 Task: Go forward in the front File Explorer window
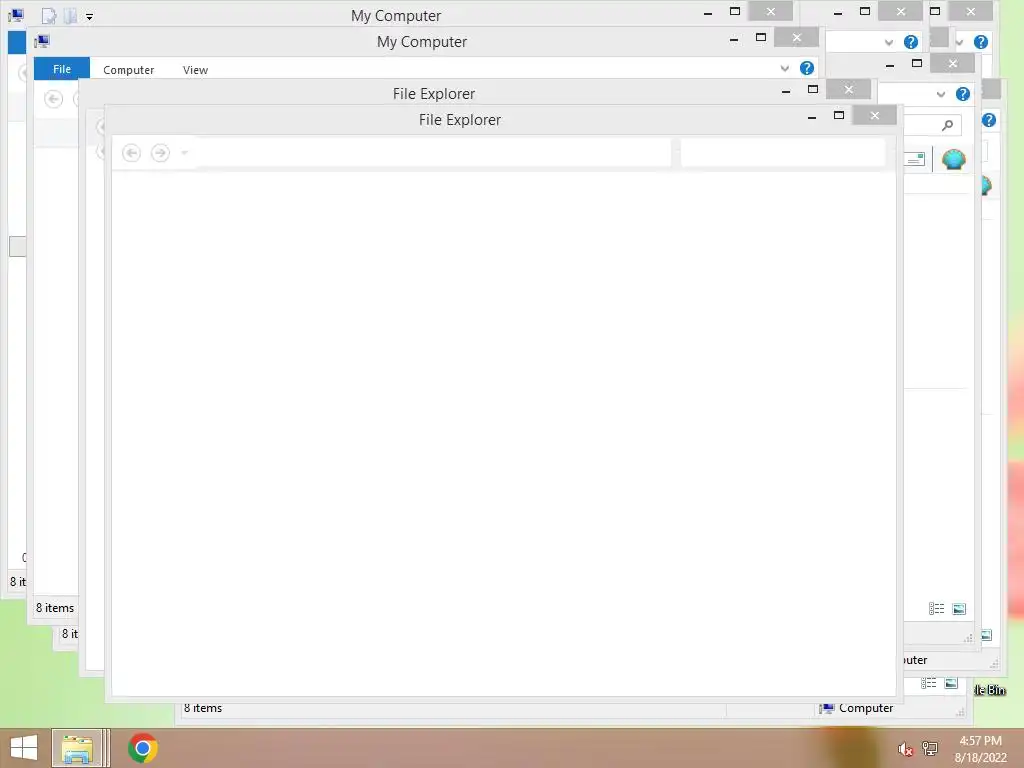point(160,153)
